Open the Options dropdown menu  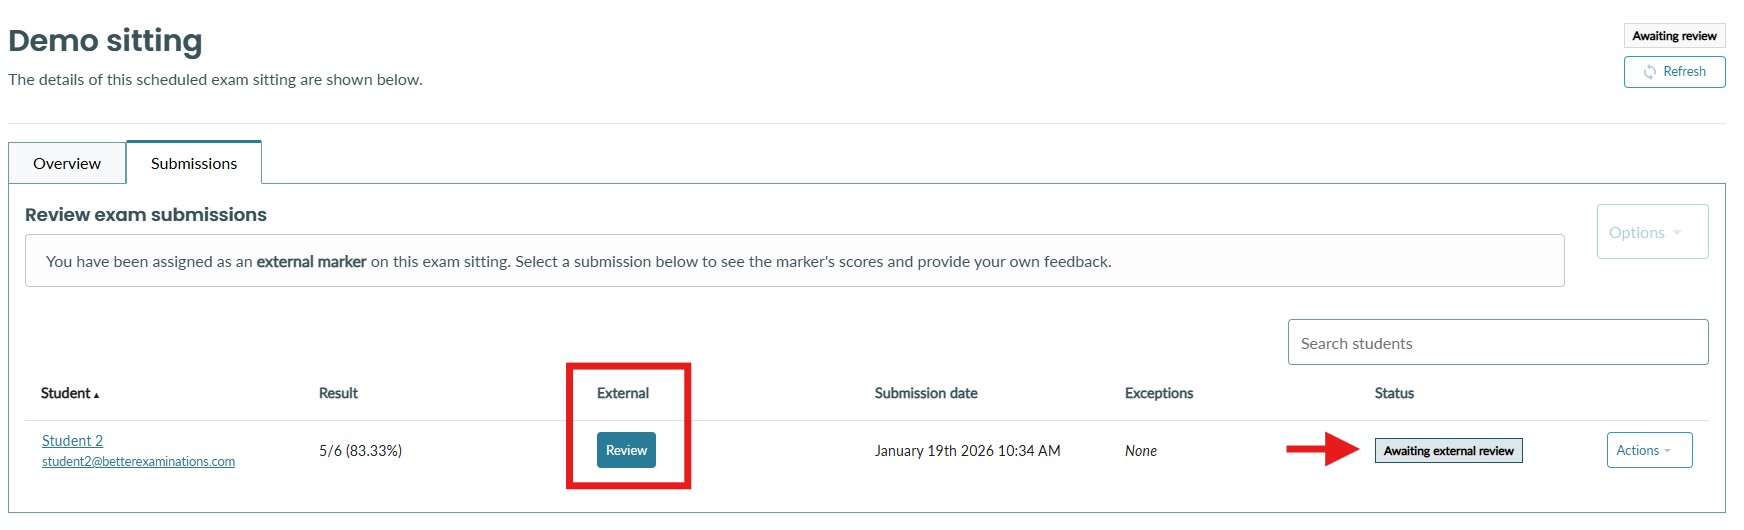(x=1651, y=232)
